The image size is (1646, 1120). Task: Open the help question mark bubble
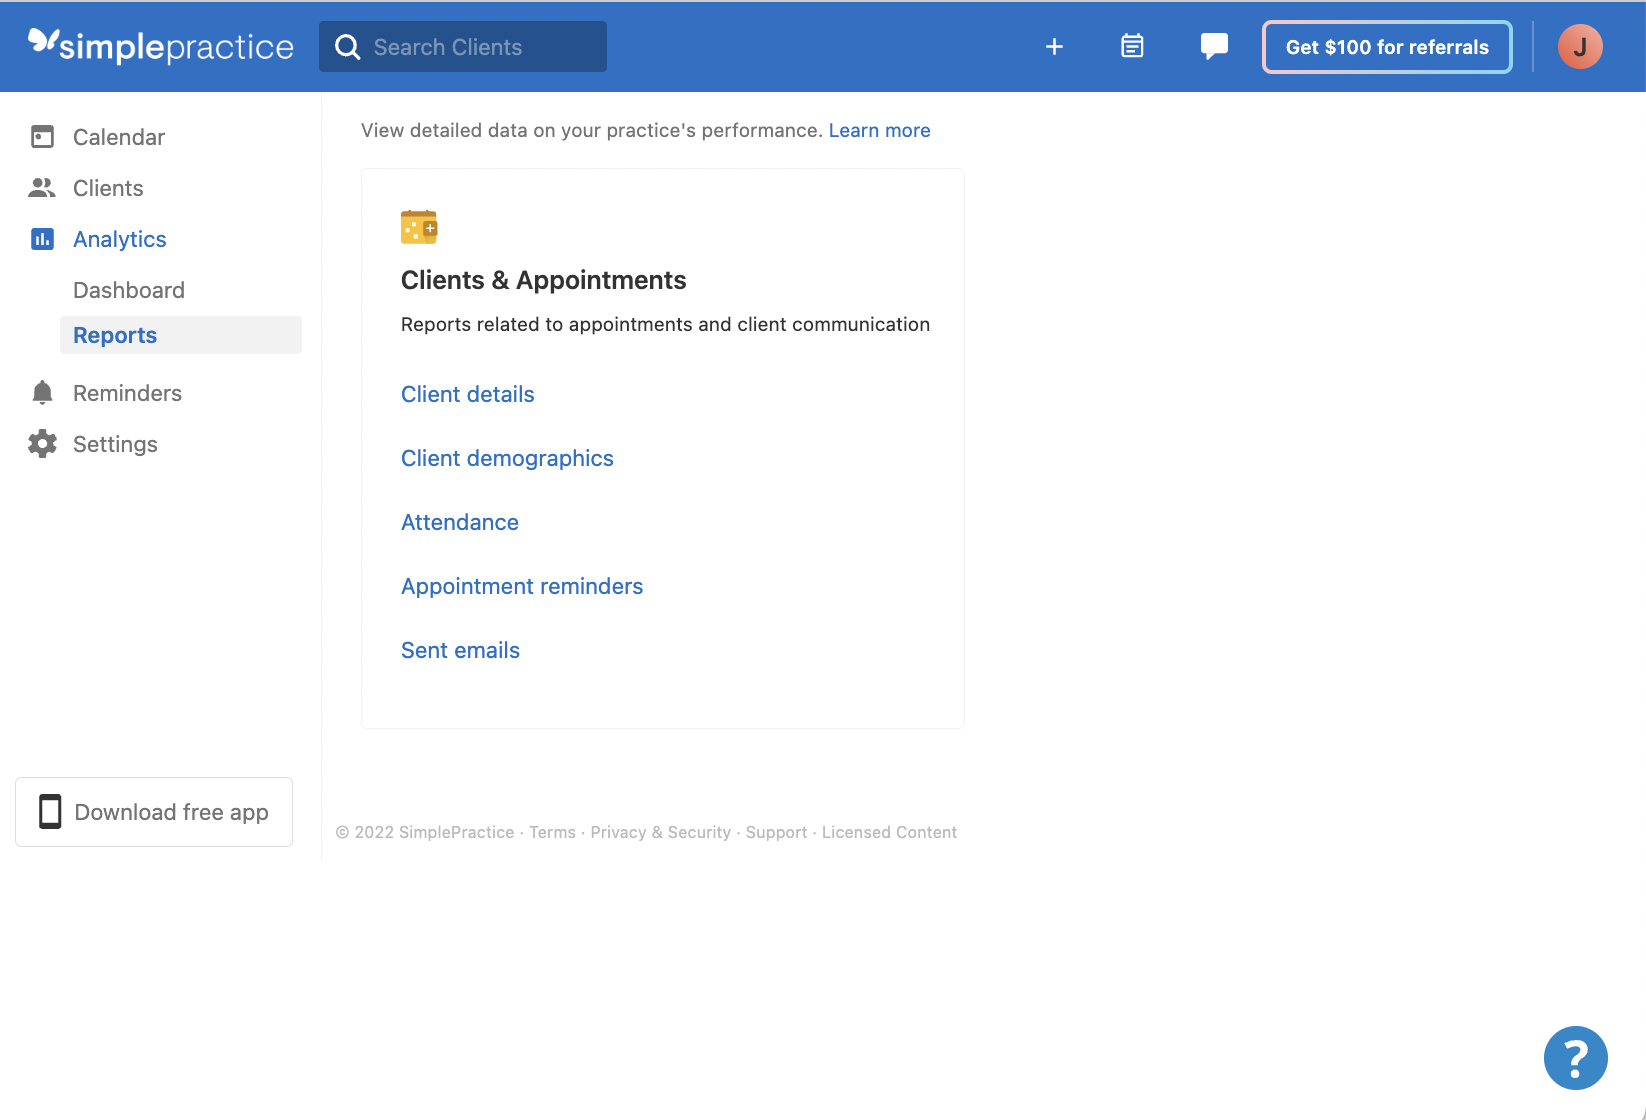pyautogui.click(x=1575, y=1057)
